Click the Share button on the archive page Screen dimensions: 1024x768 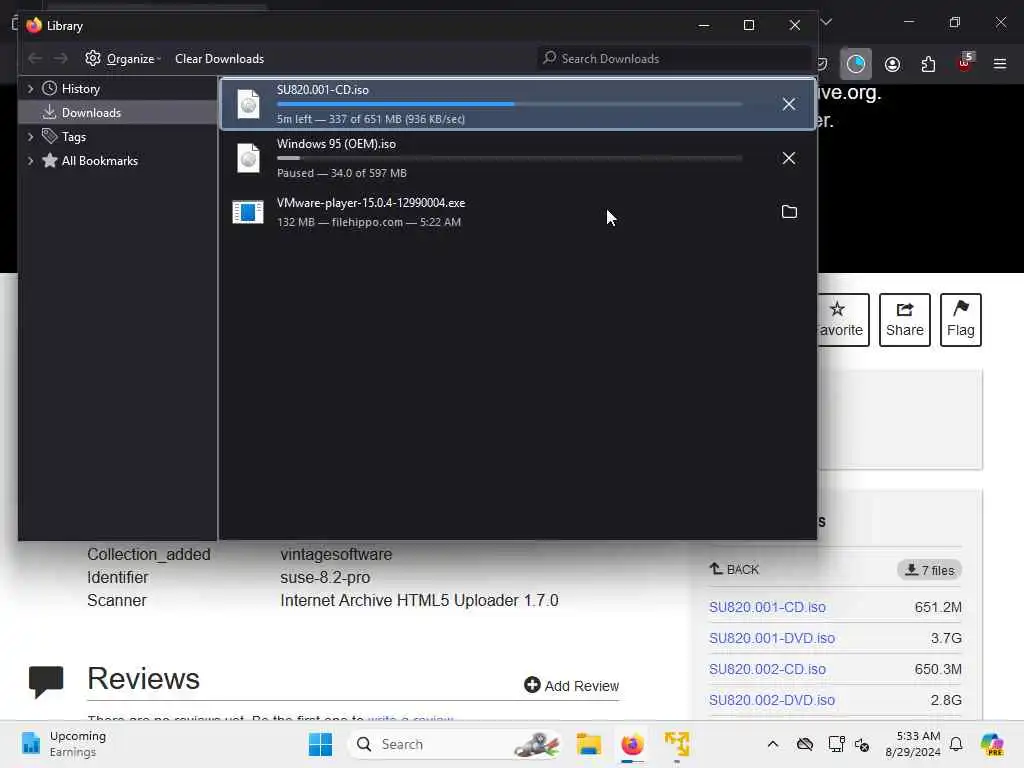[x=904, y=320]
